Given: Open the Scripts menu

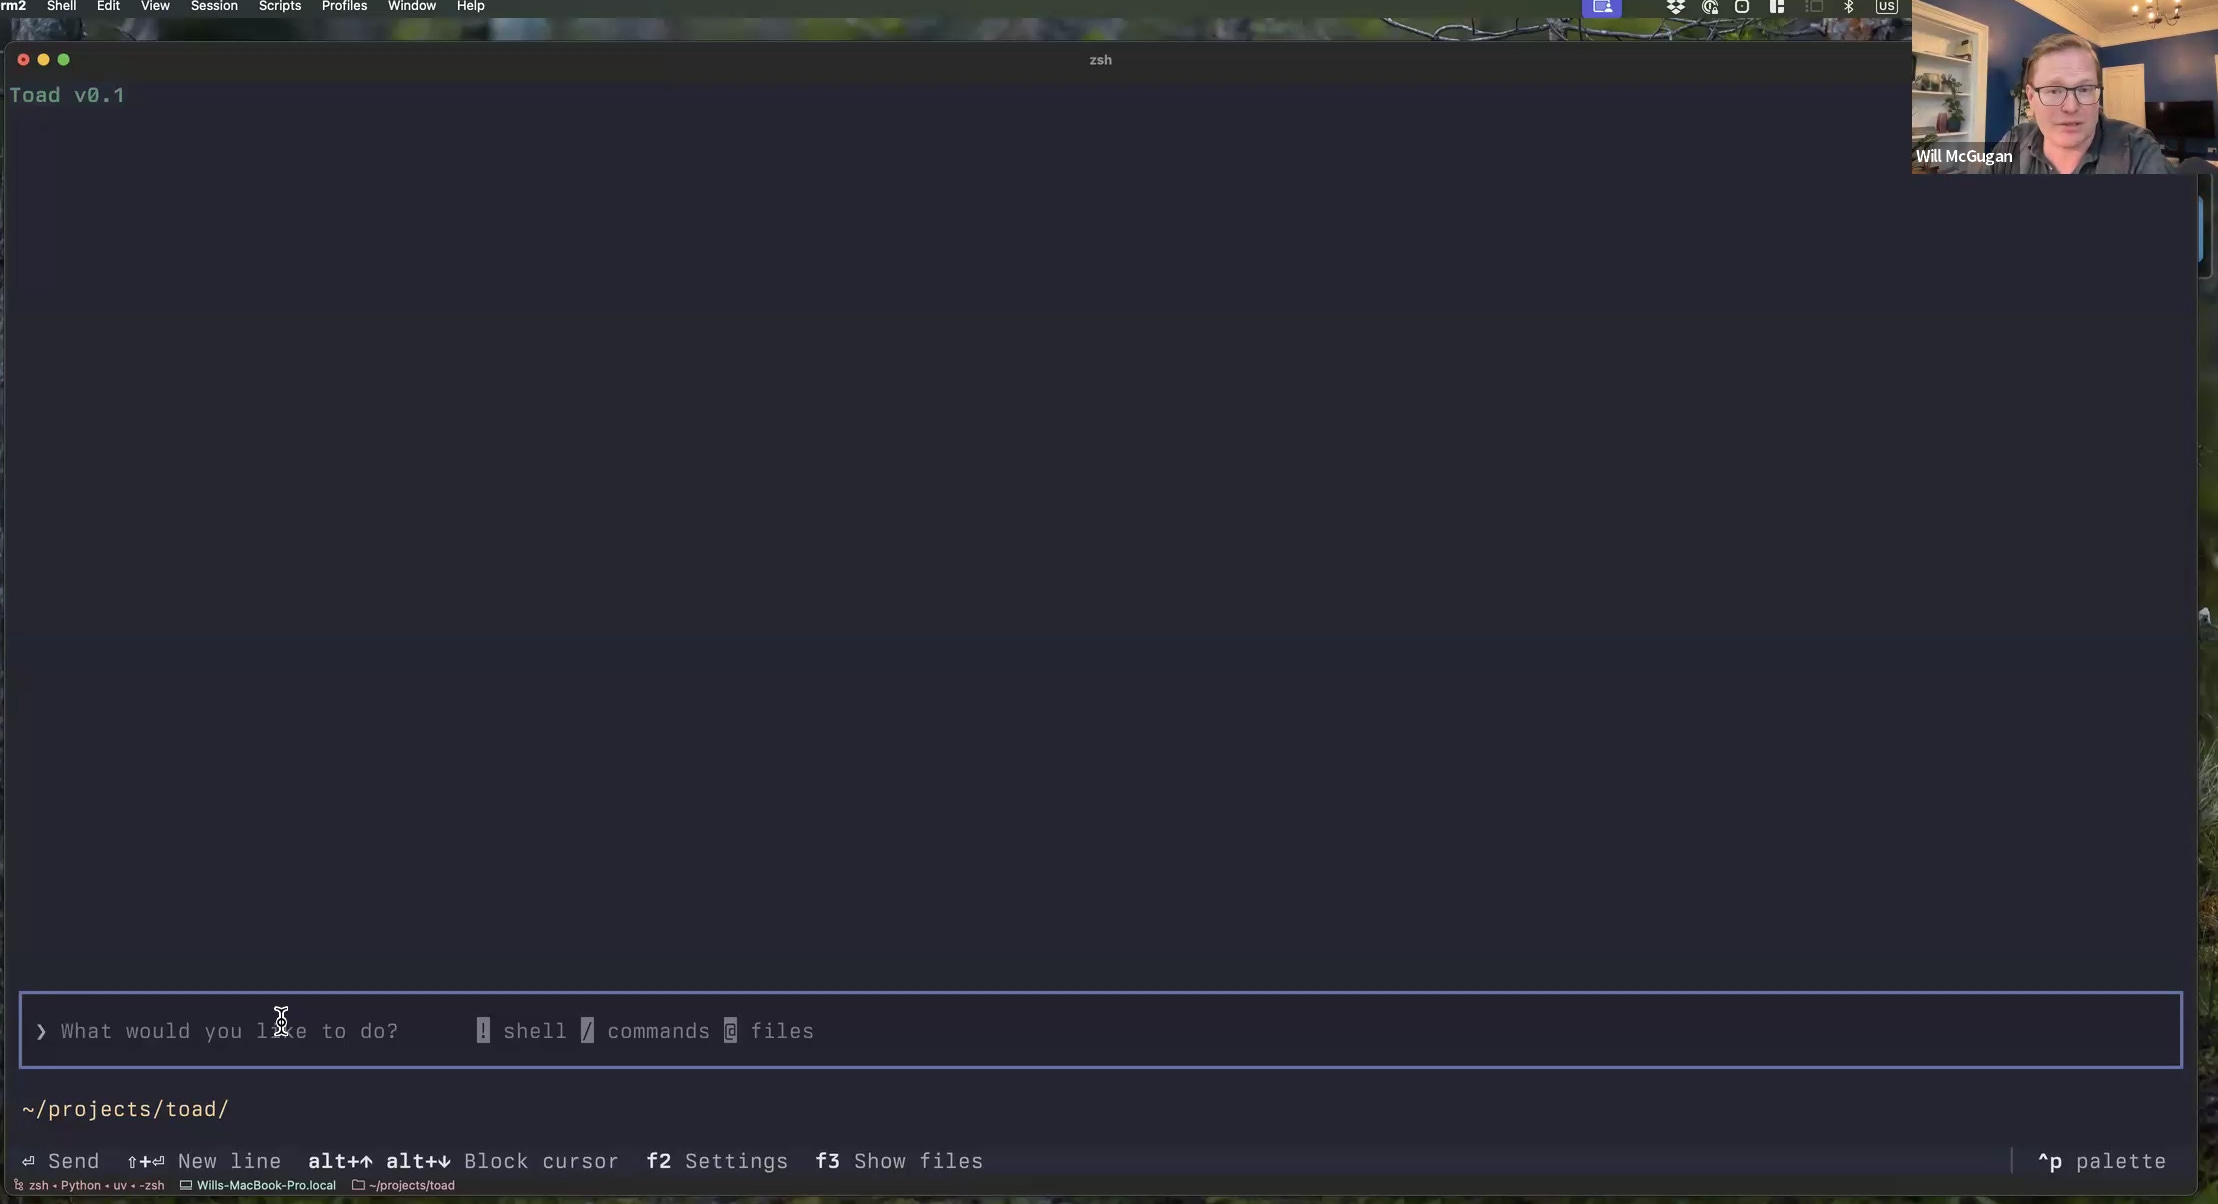Looking at the screenshot, I should click(x=279, y=7).
